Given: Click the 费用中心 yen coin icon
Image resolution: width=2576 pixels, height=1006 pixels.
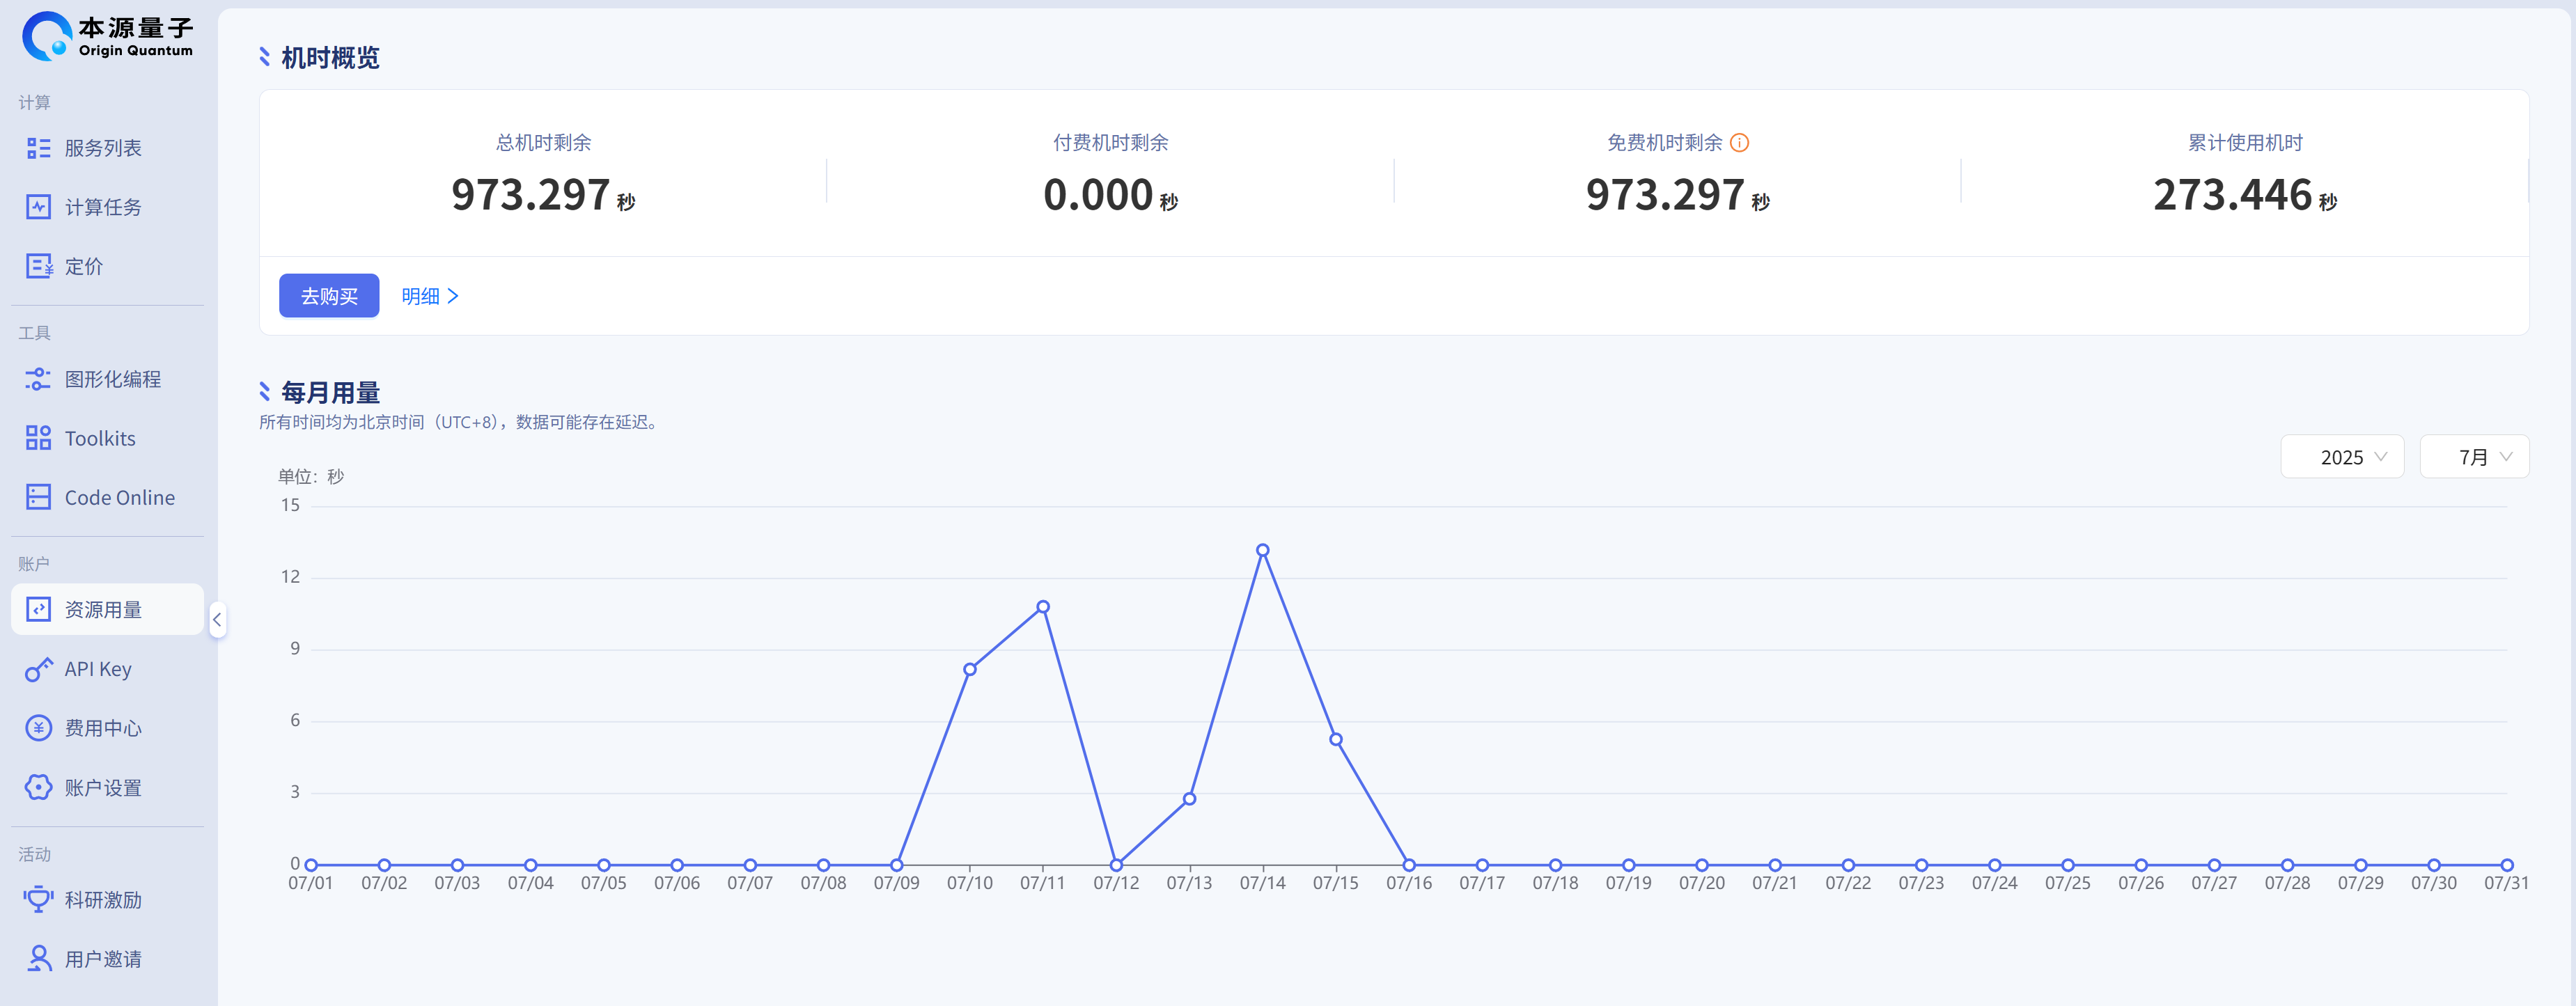Looking at the screenshot, I should click(x=38, y=728).
